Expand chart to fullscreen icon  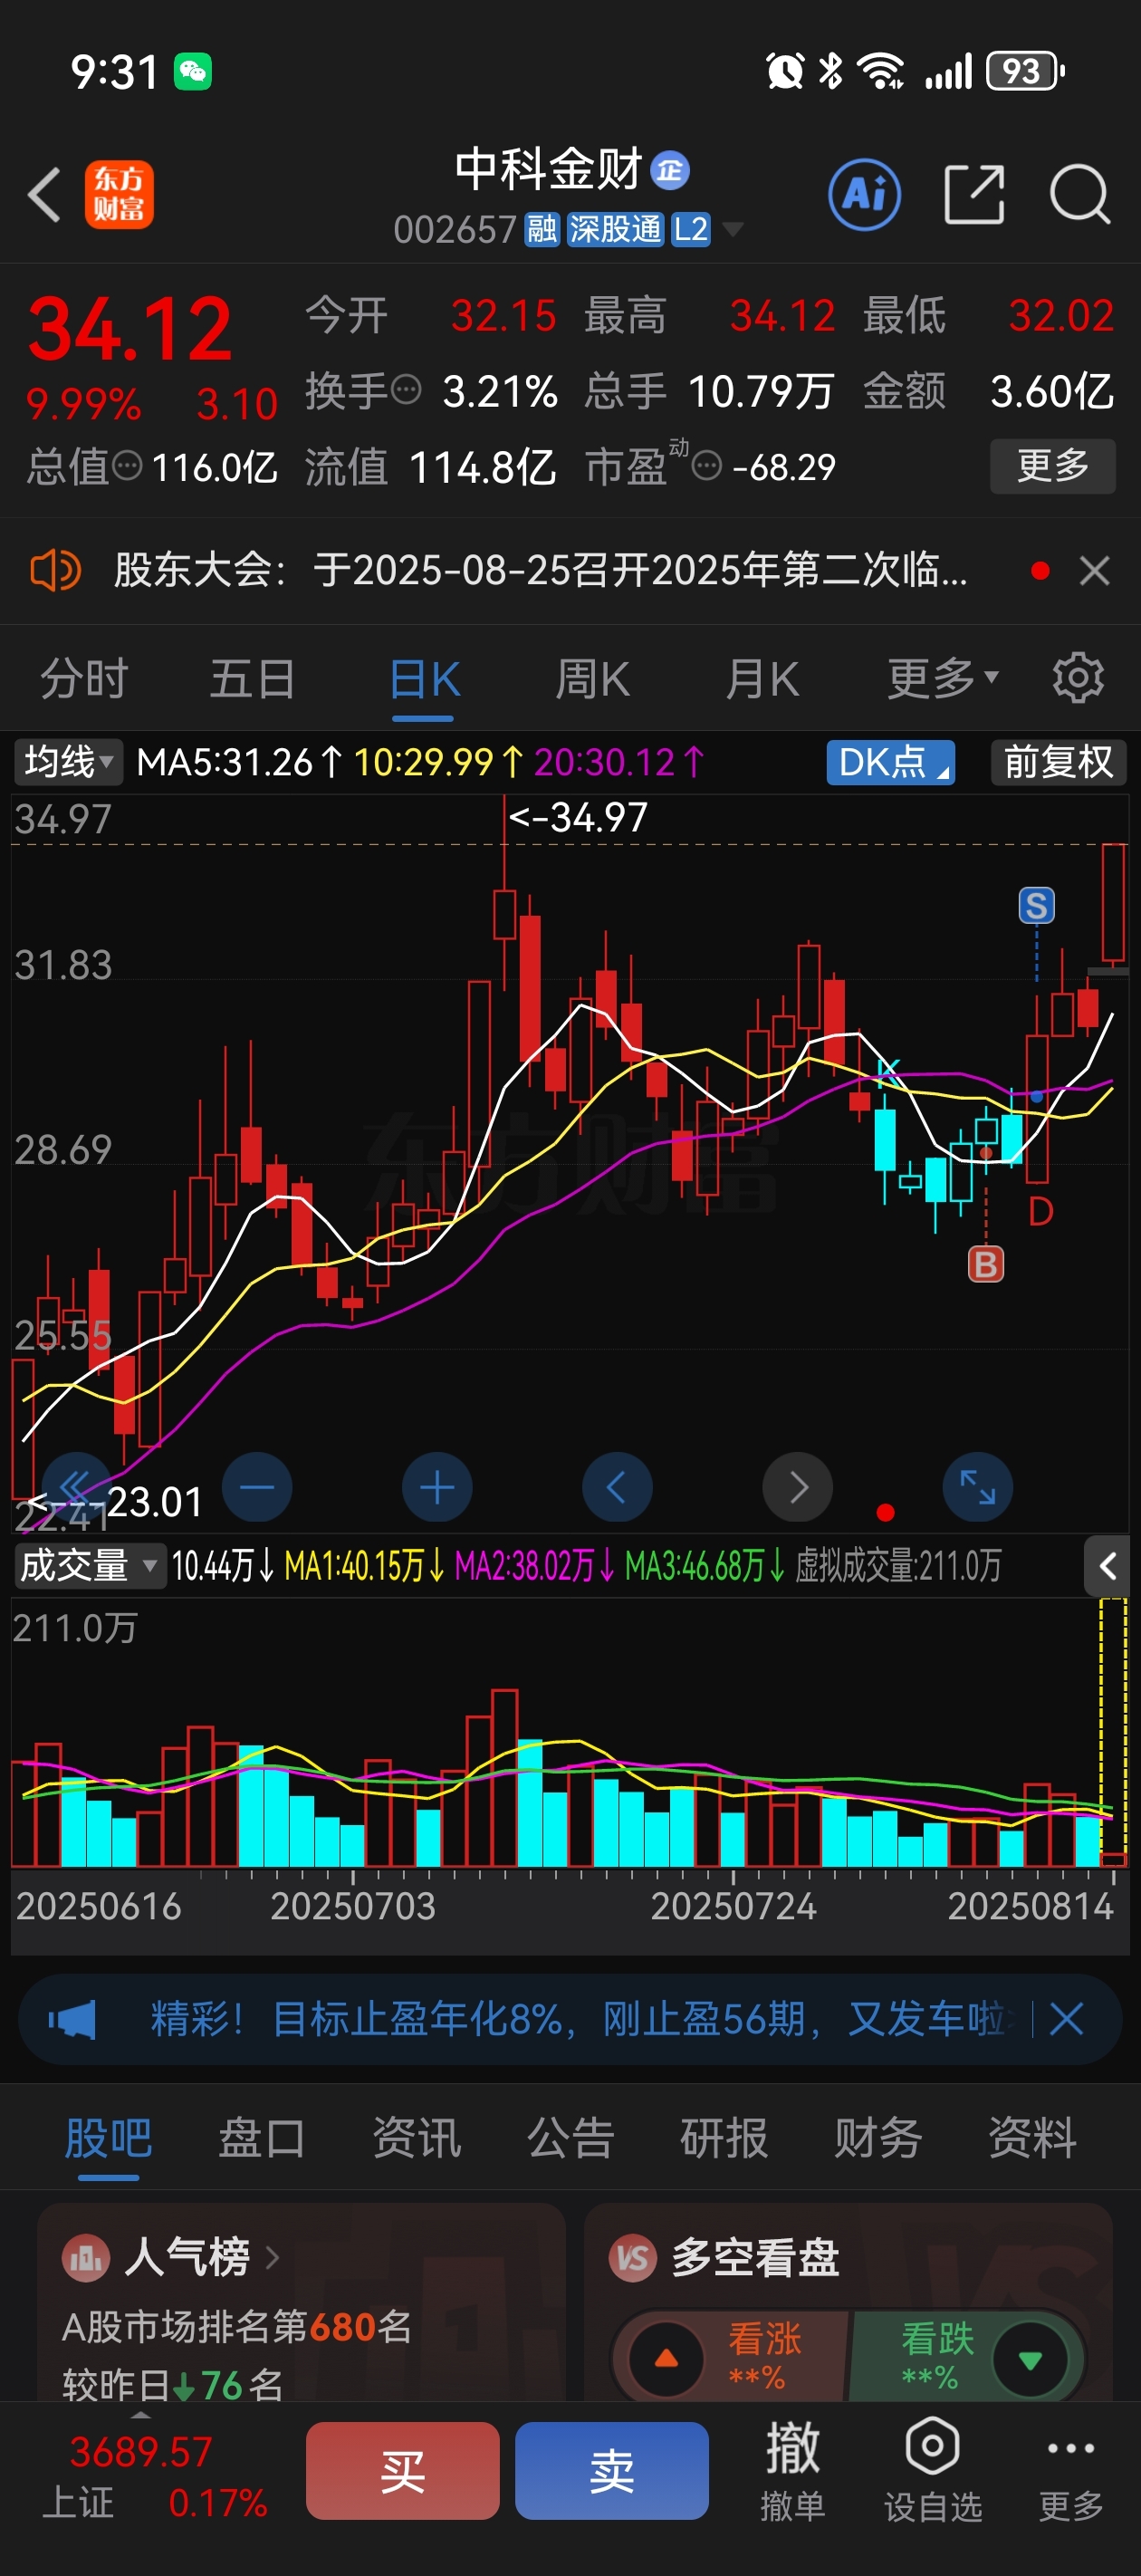(x=978, y=1487)
